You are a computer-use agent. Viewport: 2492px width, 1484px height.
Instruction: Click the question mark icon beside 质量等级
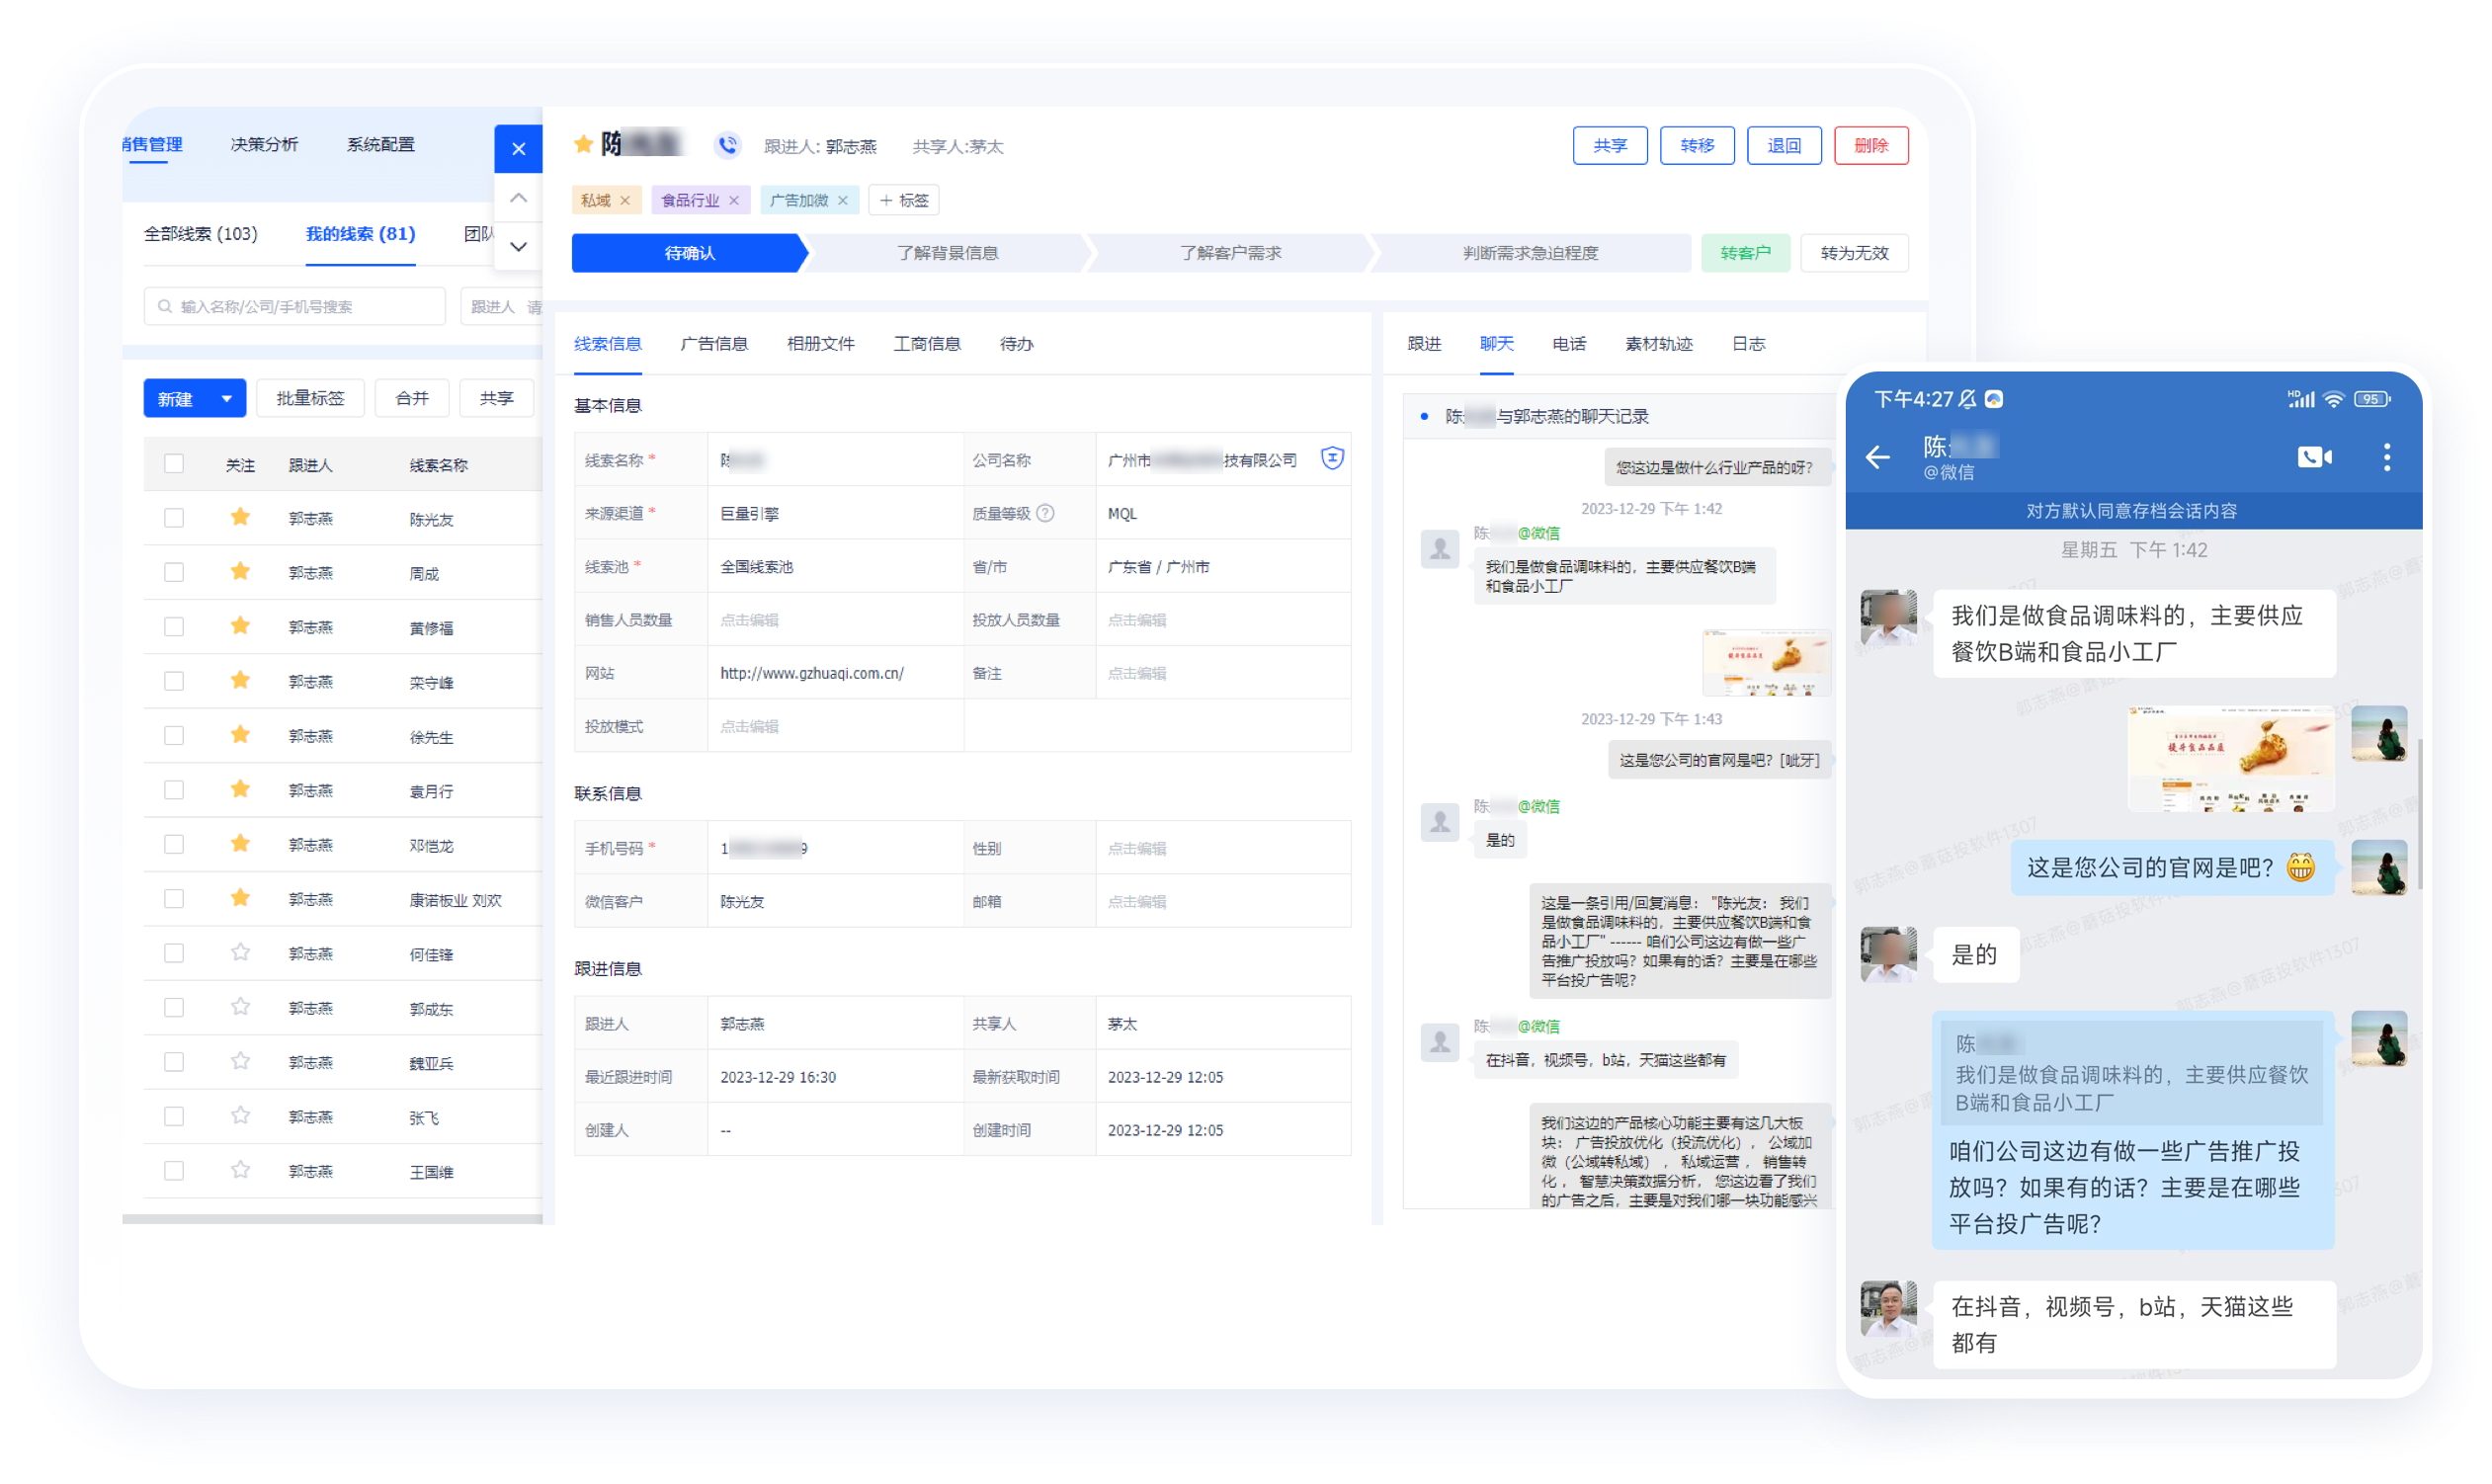[1045, 513]
